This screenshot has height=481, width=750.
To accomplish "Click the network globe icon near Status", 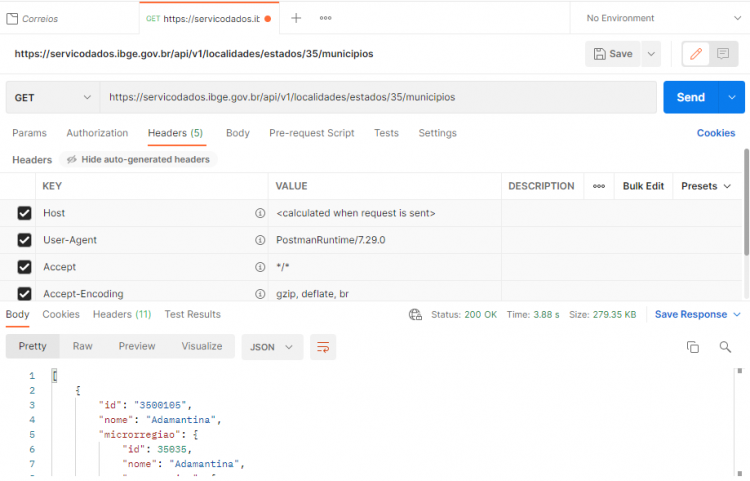I will [415, 315].
